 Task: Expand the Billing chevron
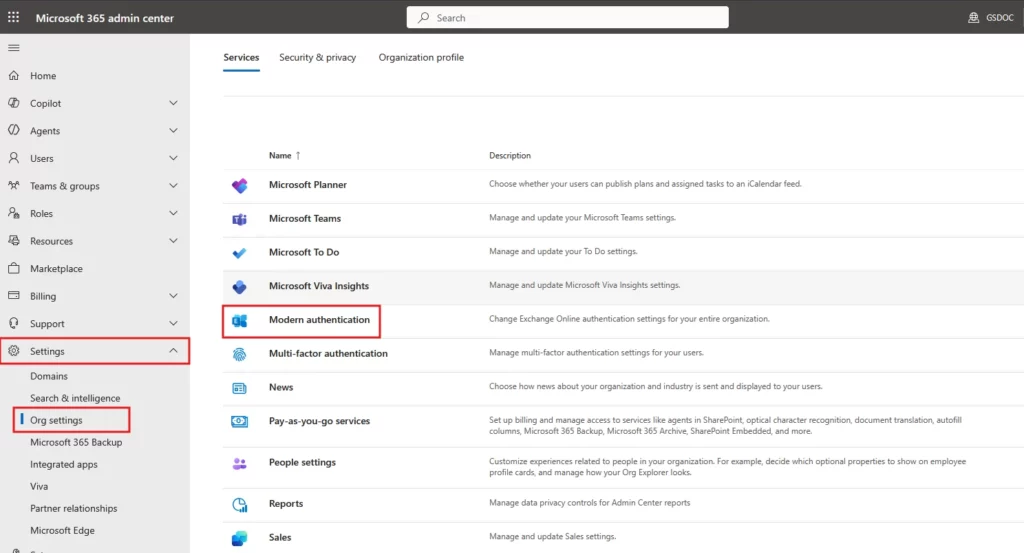[173, 296]
